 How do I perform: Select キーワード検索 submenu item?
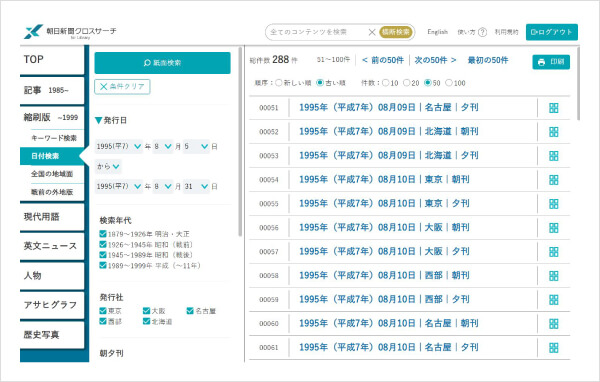54,138
